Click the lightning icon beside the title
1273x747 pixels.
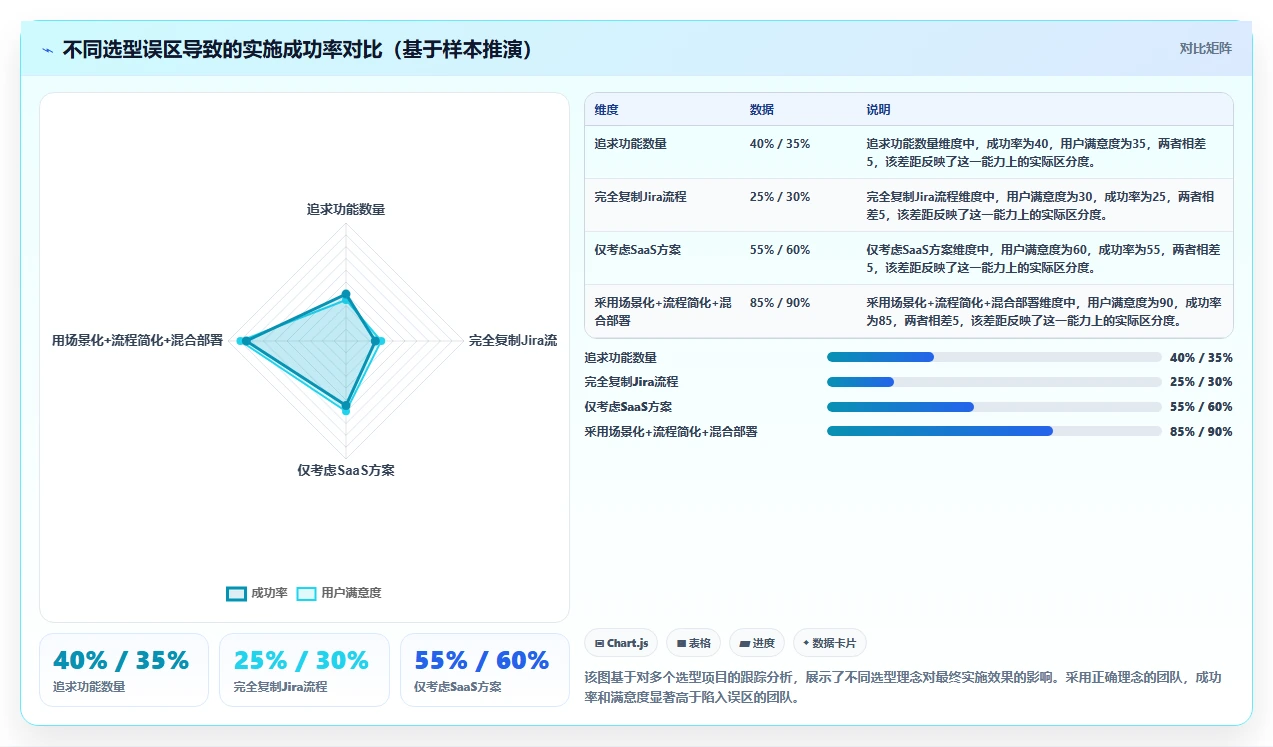click(47, 50)
